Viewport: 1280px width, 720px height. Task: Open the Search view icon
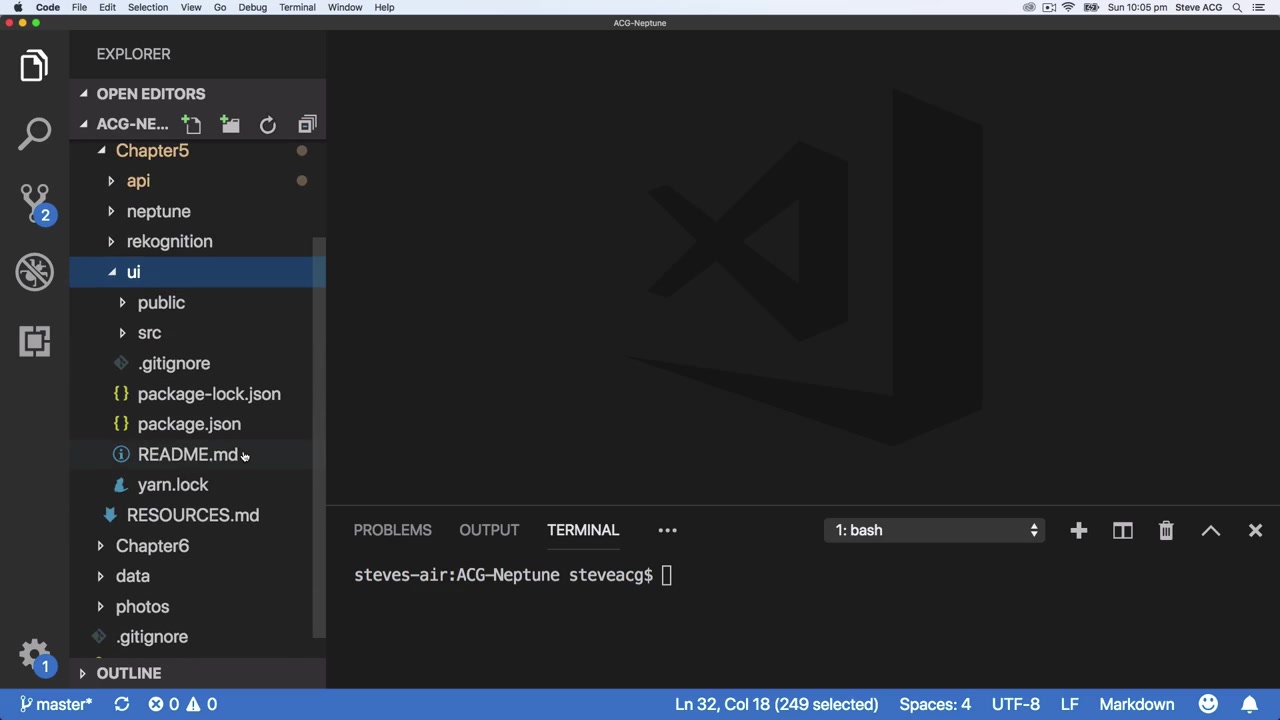(34, 134)
